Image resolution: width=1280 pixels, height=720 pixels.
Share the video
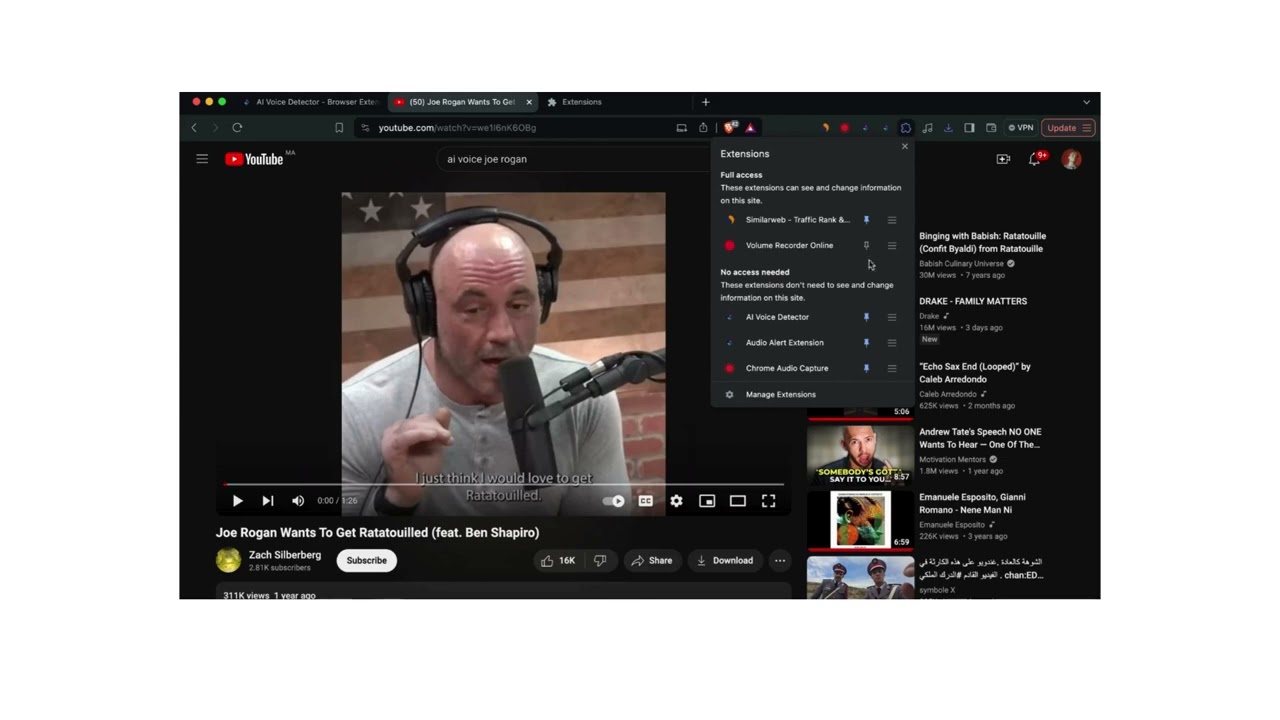[651, 561]
